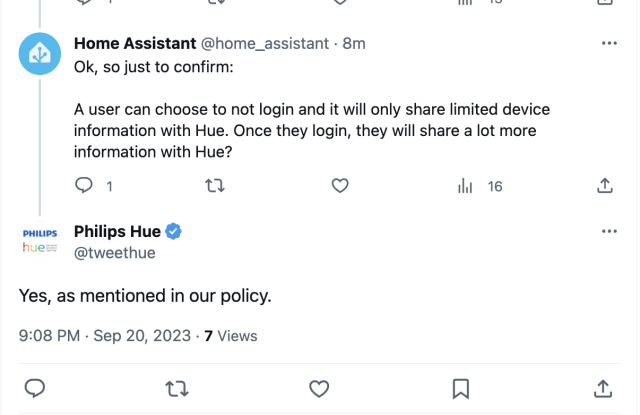Image resolution: width=640 pixels, height=415 pixels.
Task: Like the Philips Hue tweet
Action: 319,388
